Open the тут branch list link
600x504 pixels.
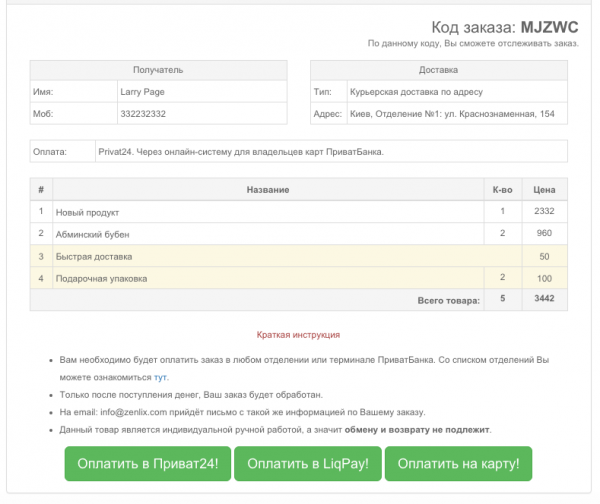click(x=160, y=377)
